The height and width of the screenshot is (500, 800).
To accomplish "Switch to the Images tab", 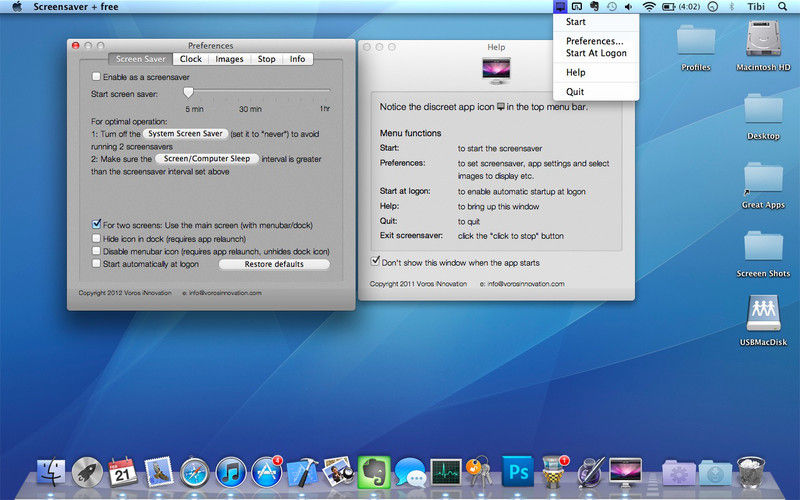I will pyautogui.click(x=229, y=59).
